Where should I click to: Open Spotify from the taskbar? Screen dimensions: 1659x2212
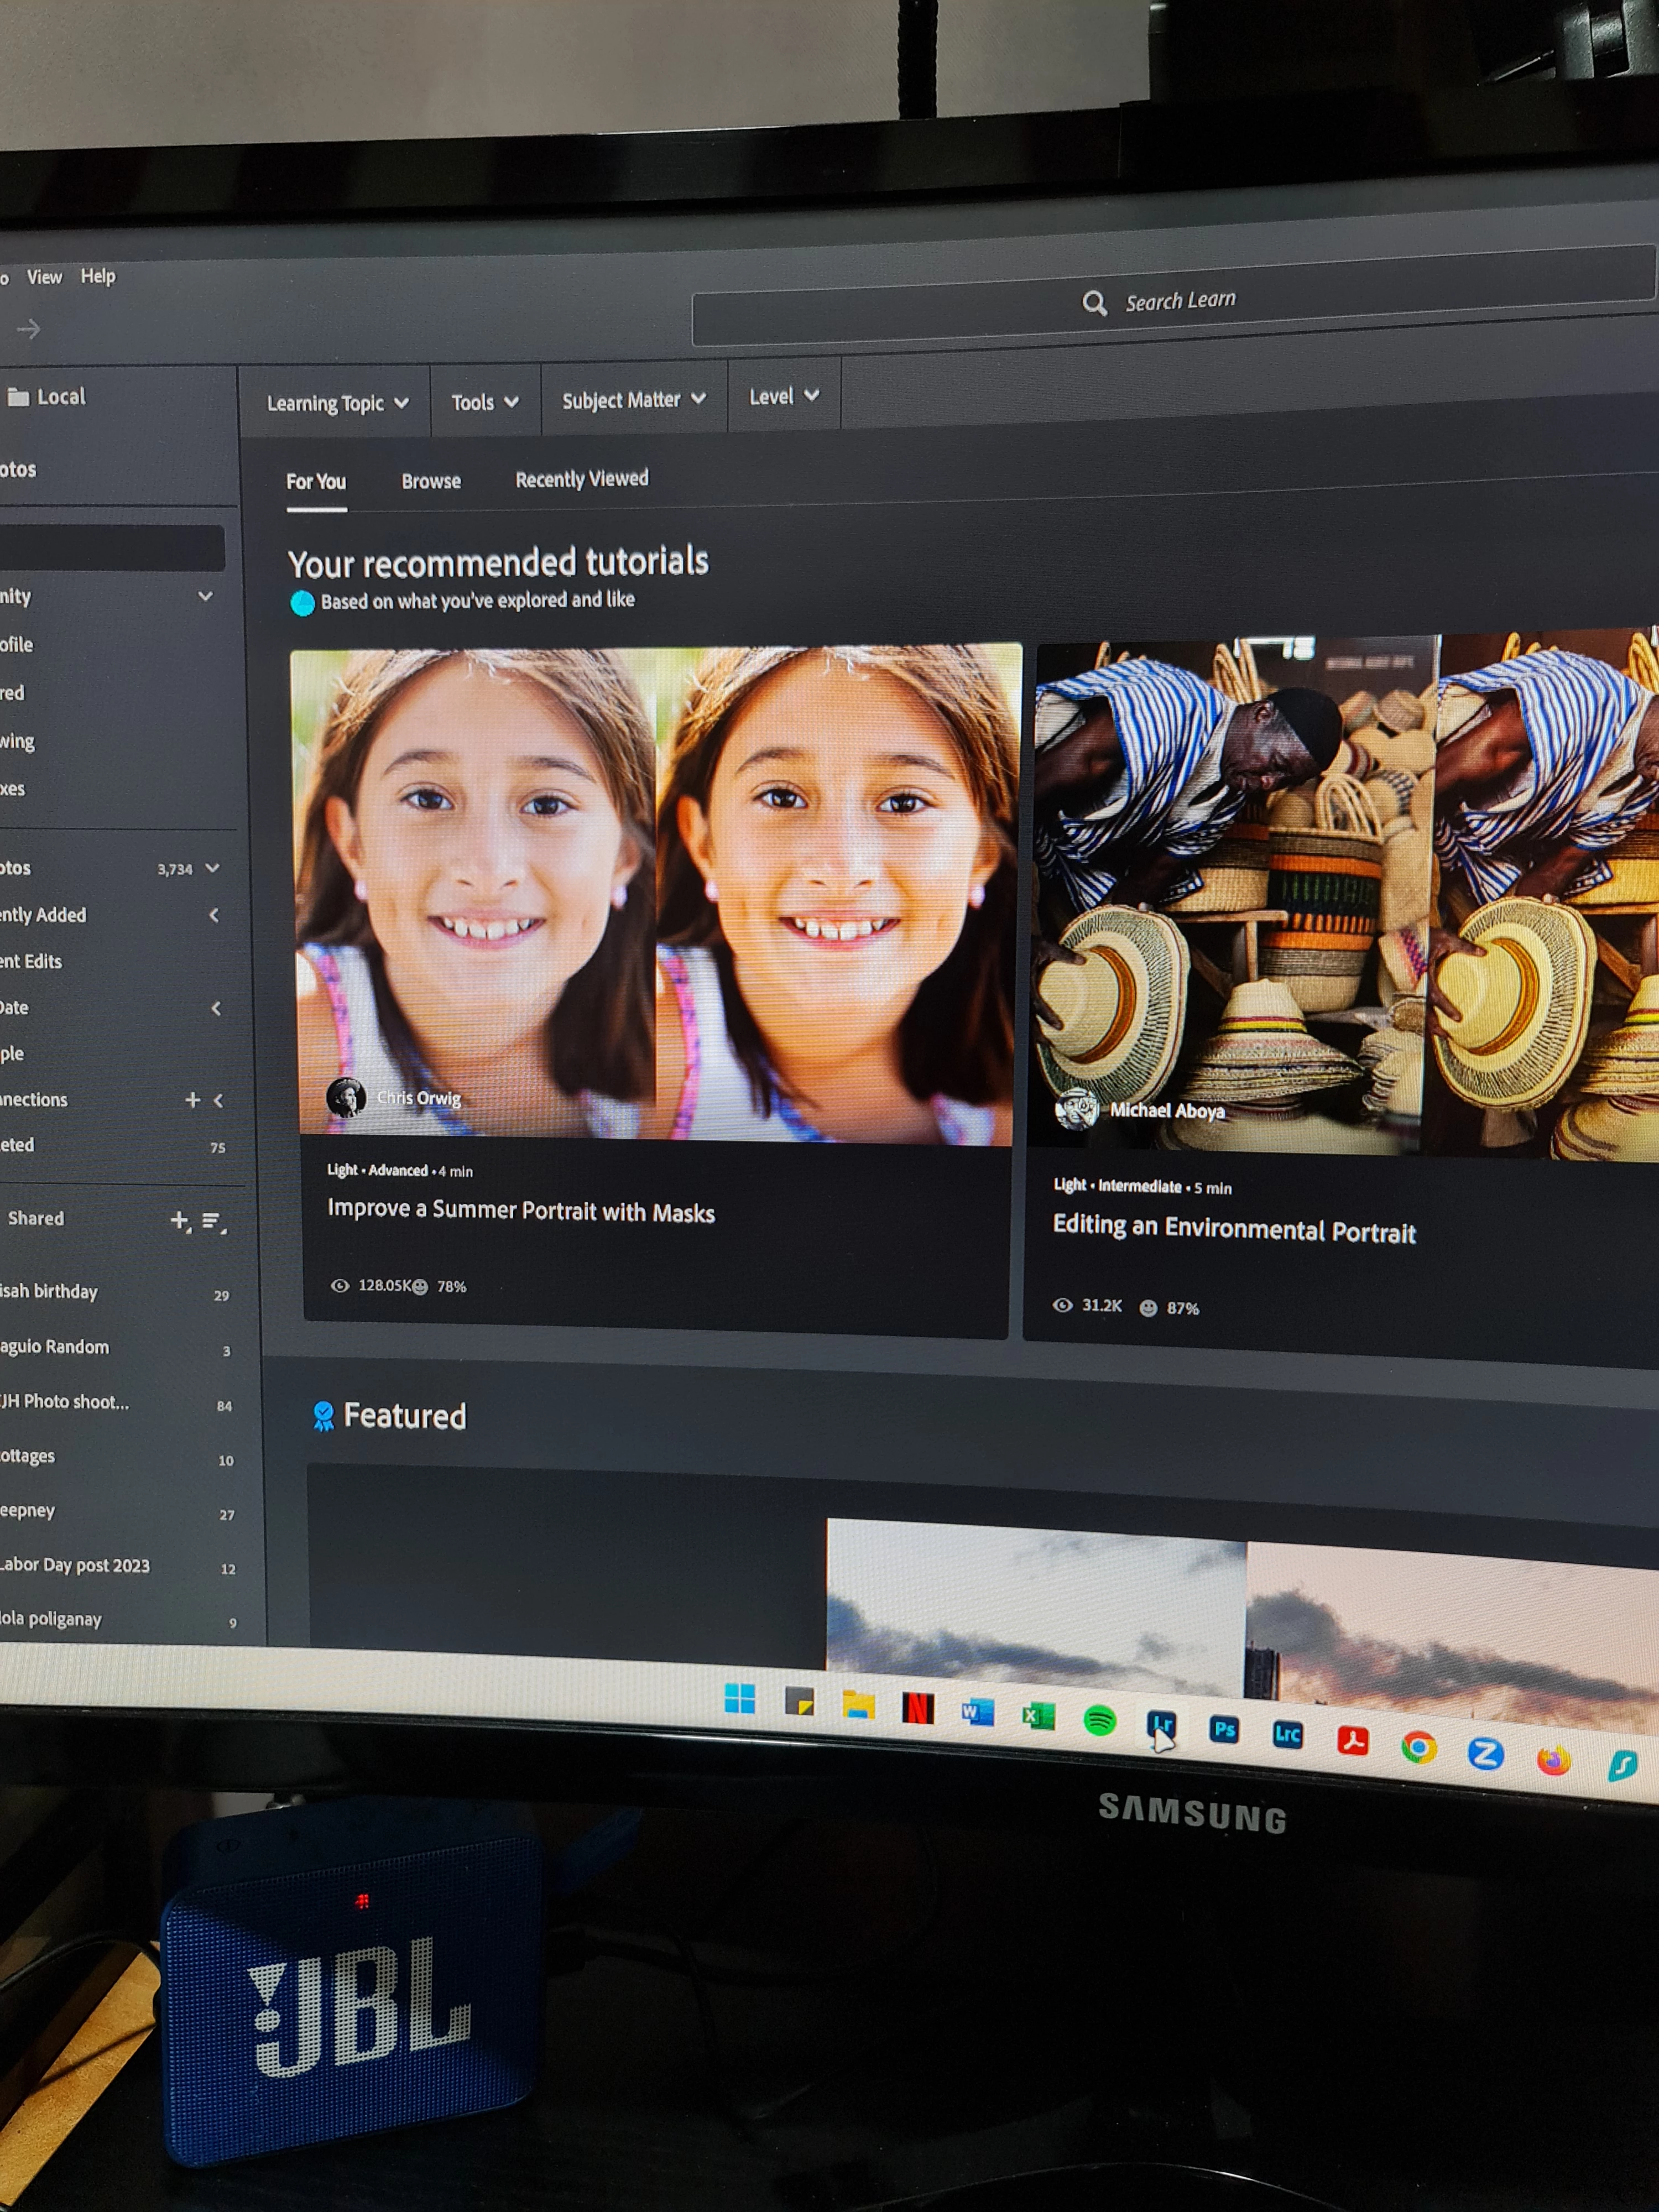1099,1721
